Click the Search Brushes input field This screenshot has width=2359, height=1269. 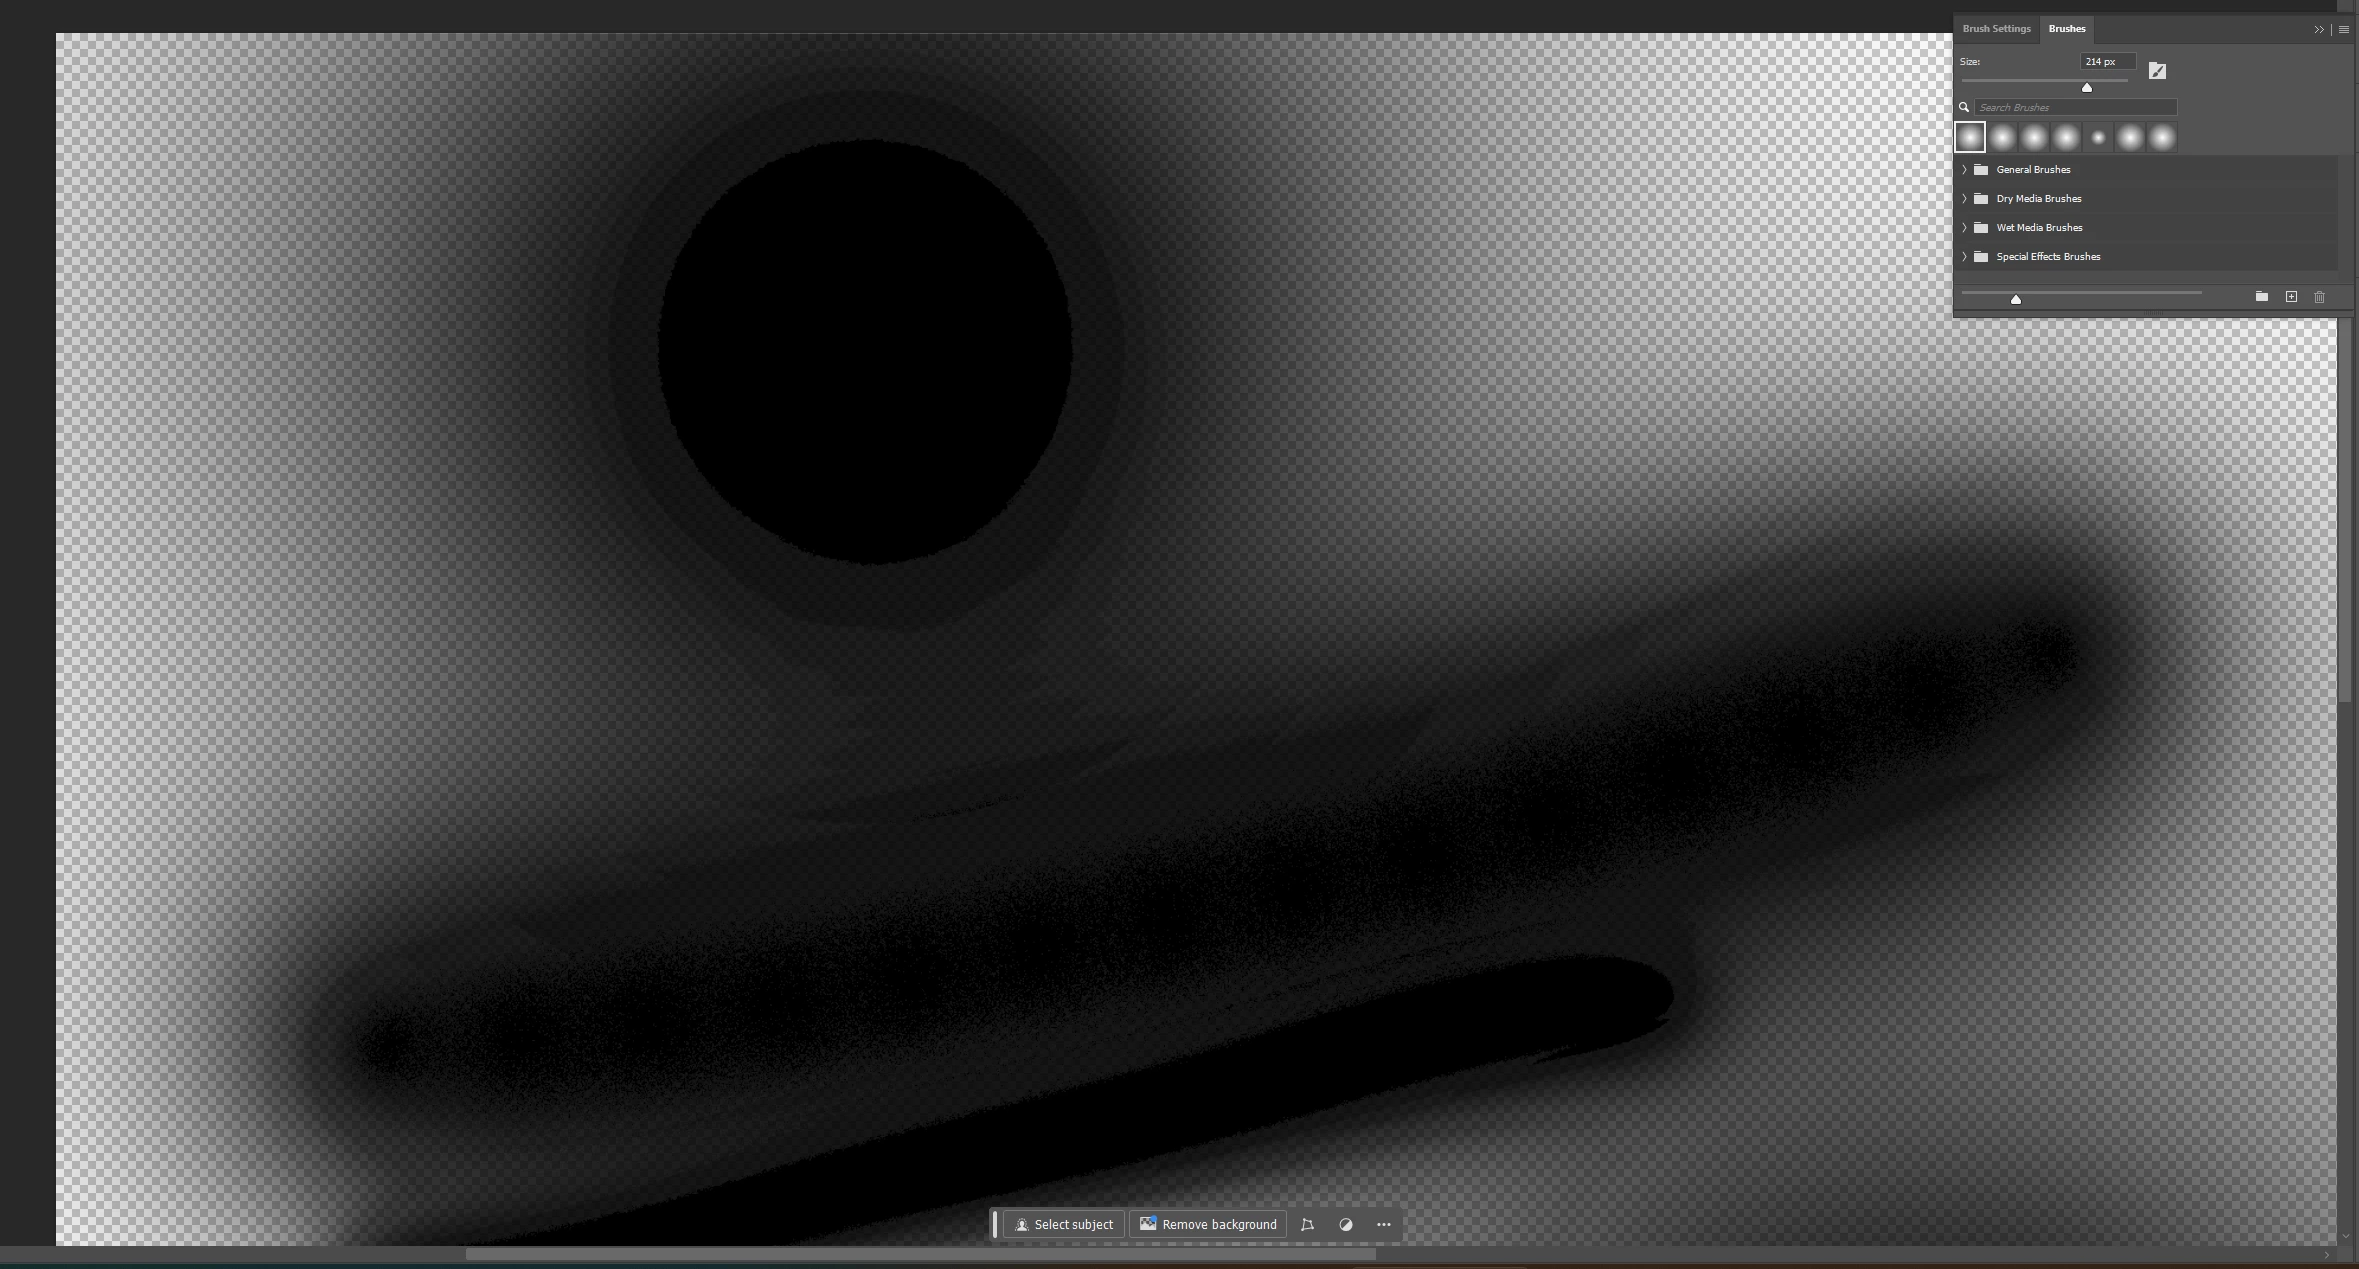[x=2075, y=108]
